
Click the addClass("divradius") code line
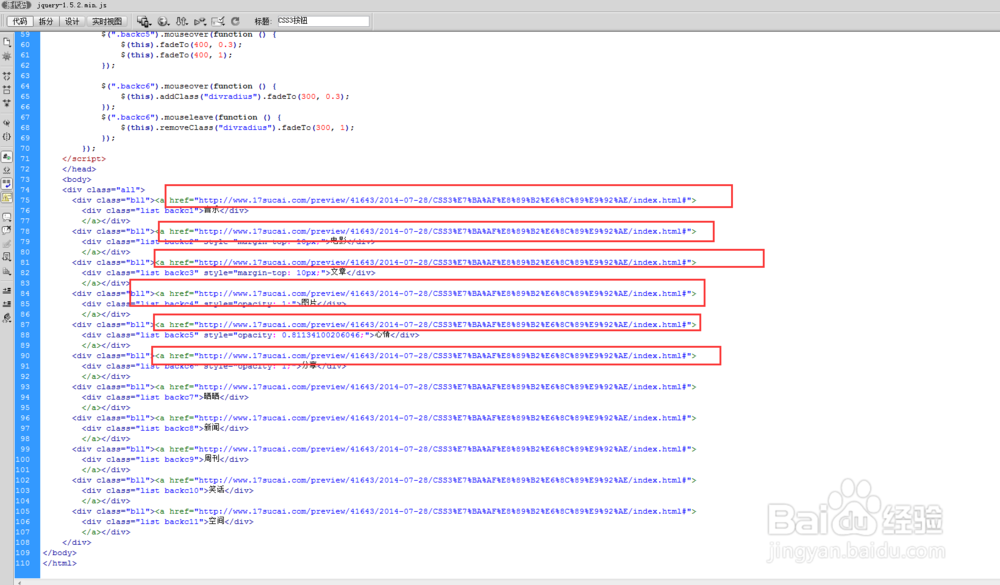[x=235, y=96]
